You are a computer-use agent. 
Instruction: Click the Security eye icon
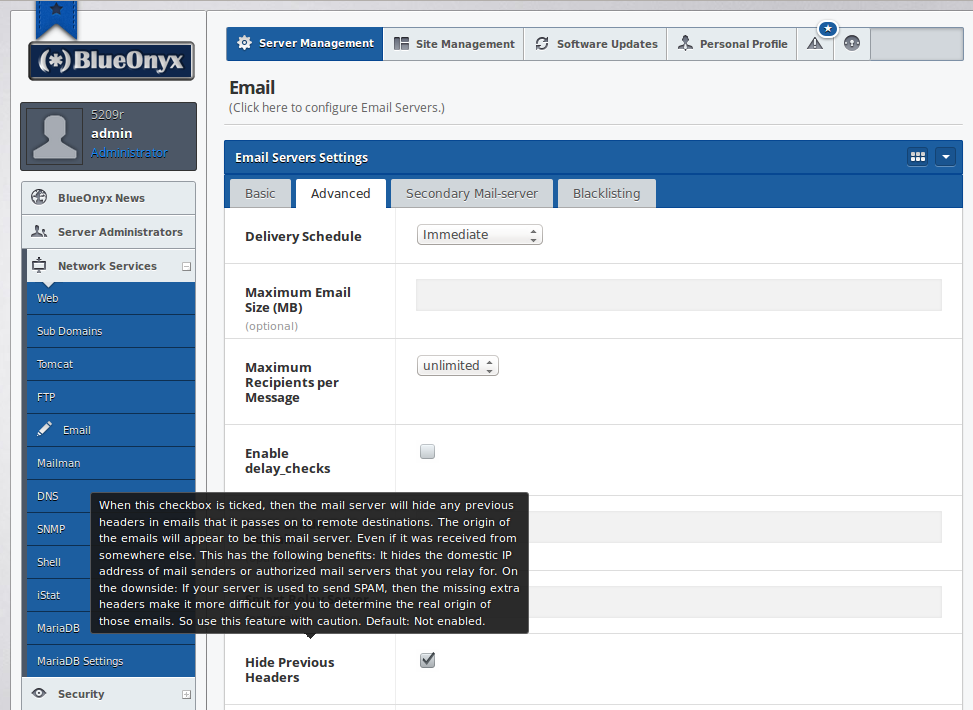pos(39,693)
